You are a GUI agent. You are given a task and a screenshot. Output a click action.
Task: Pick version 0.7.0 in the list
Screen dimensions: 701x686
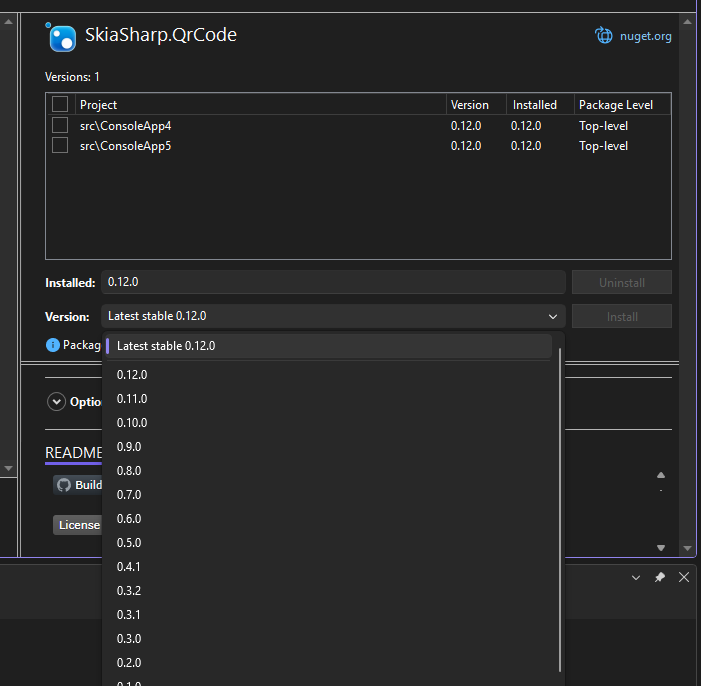(329, 495)
